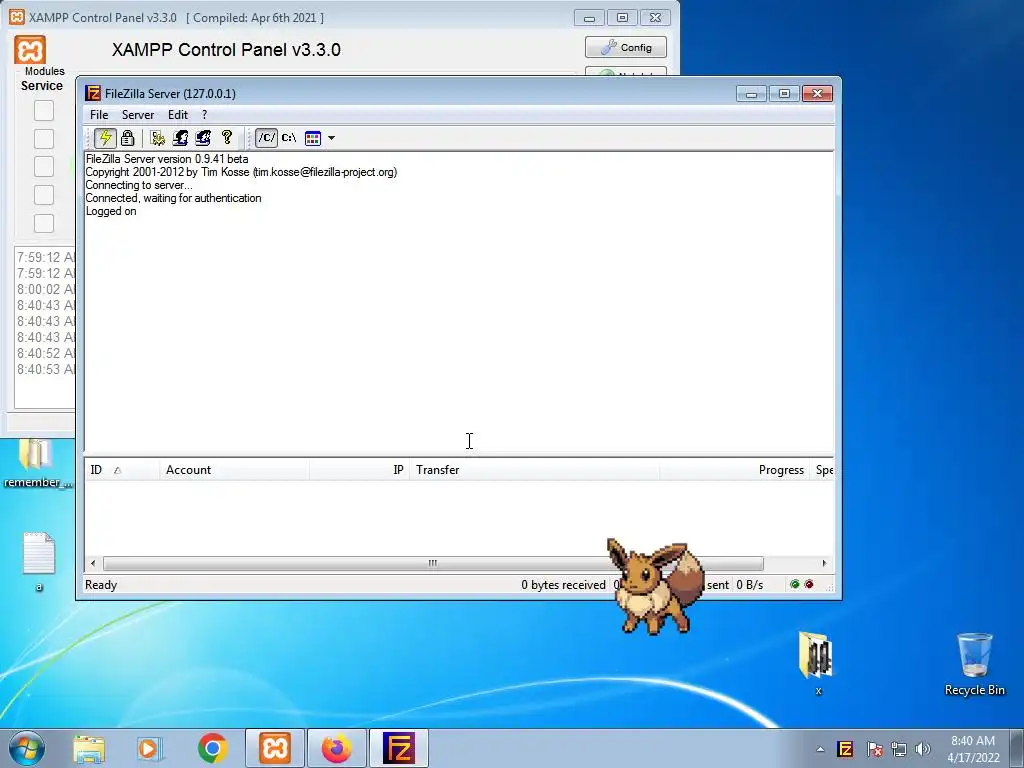Toggle the lightning Active server icon
This screenshot has width=1024, height=768.
click(x=105, y=138)
